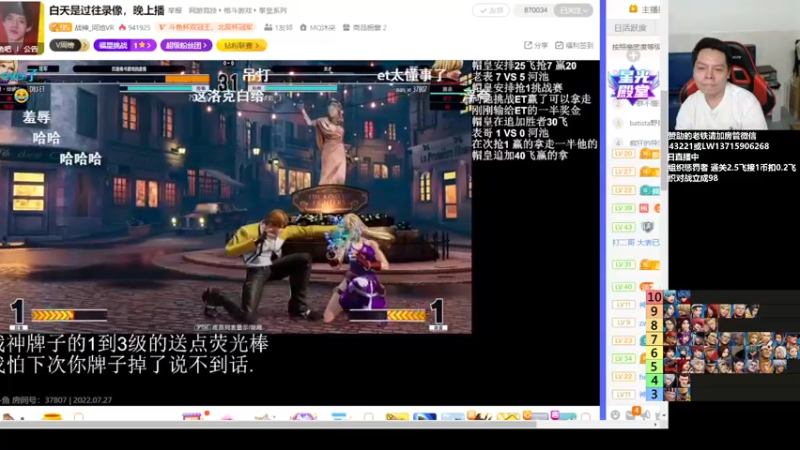The width and height of the screenshot is (800, 450).
Task: Click the yellow envelope gift icon on the gift bar
Action: 508,416
